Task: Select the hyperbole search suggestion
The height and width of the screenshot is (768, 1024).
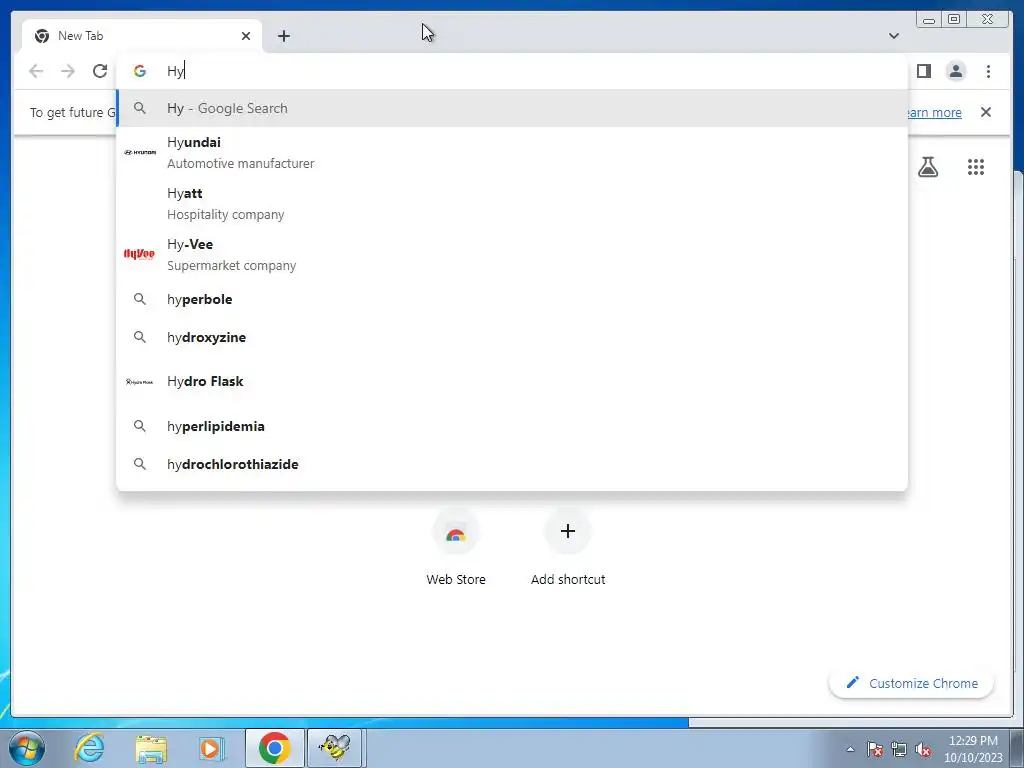Action: pos(512,299)
